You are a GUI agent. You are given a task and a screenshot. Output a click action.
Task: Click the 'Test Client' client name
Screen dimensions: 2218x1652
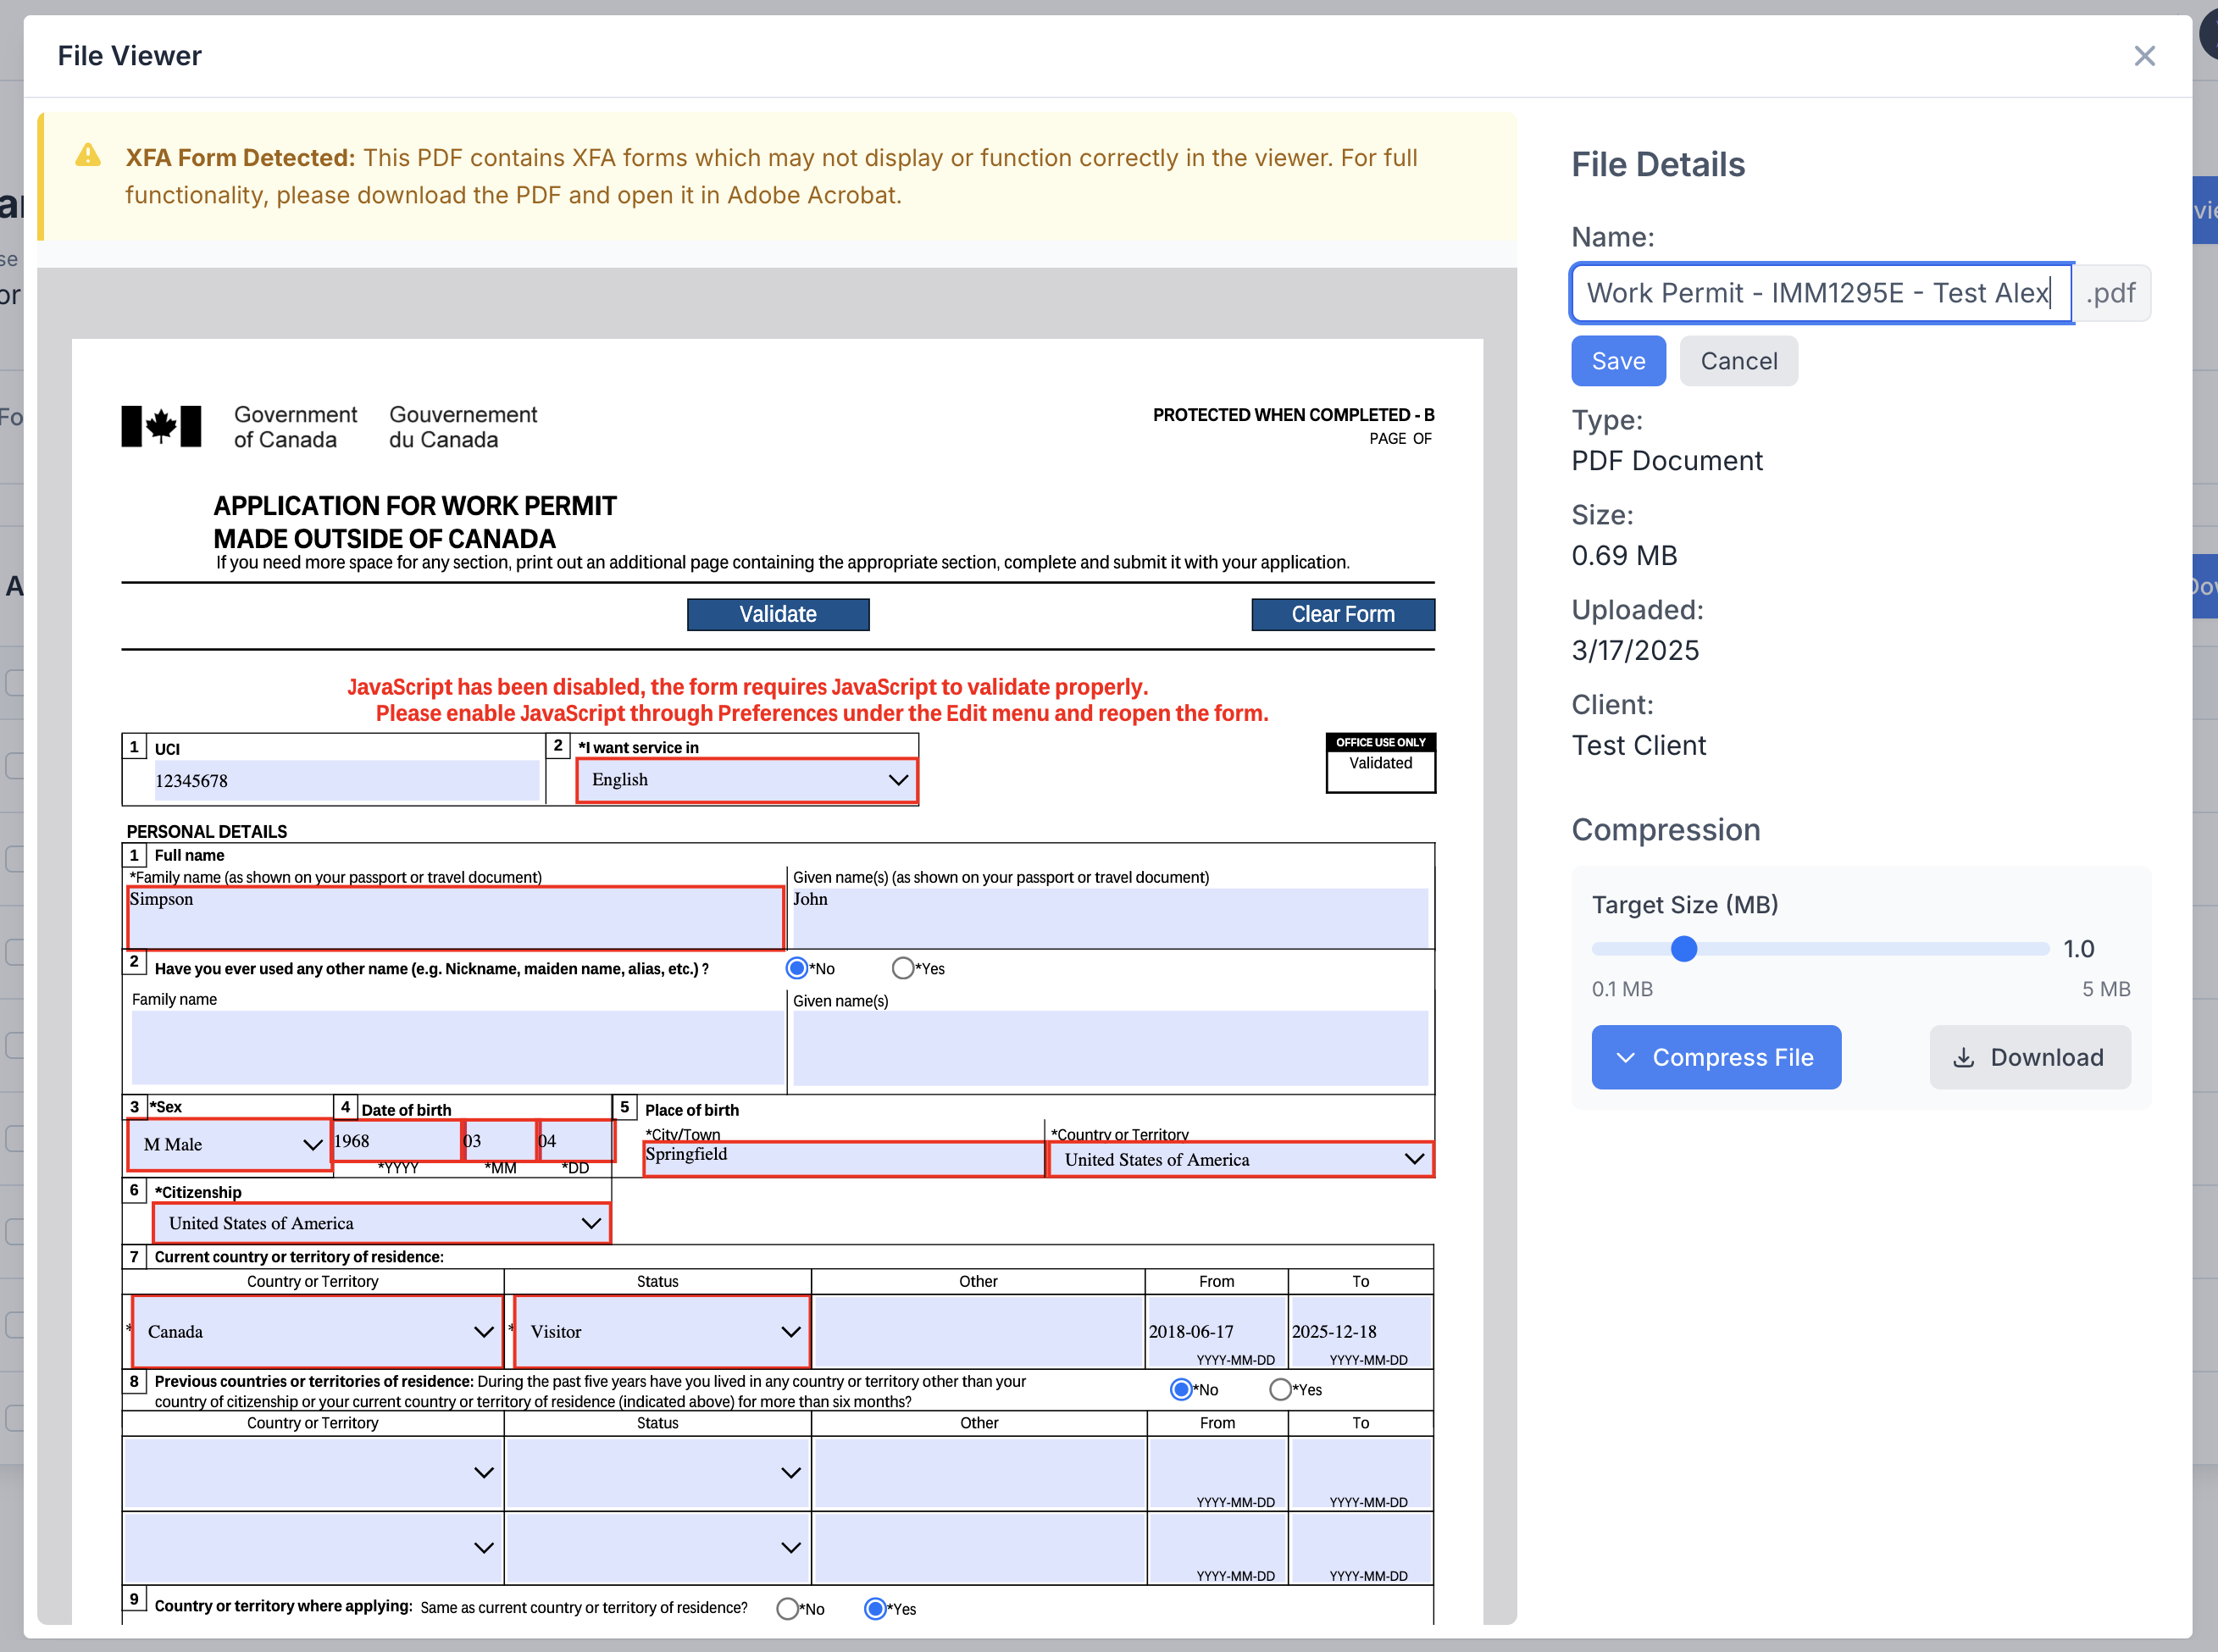pos(1638,745)
